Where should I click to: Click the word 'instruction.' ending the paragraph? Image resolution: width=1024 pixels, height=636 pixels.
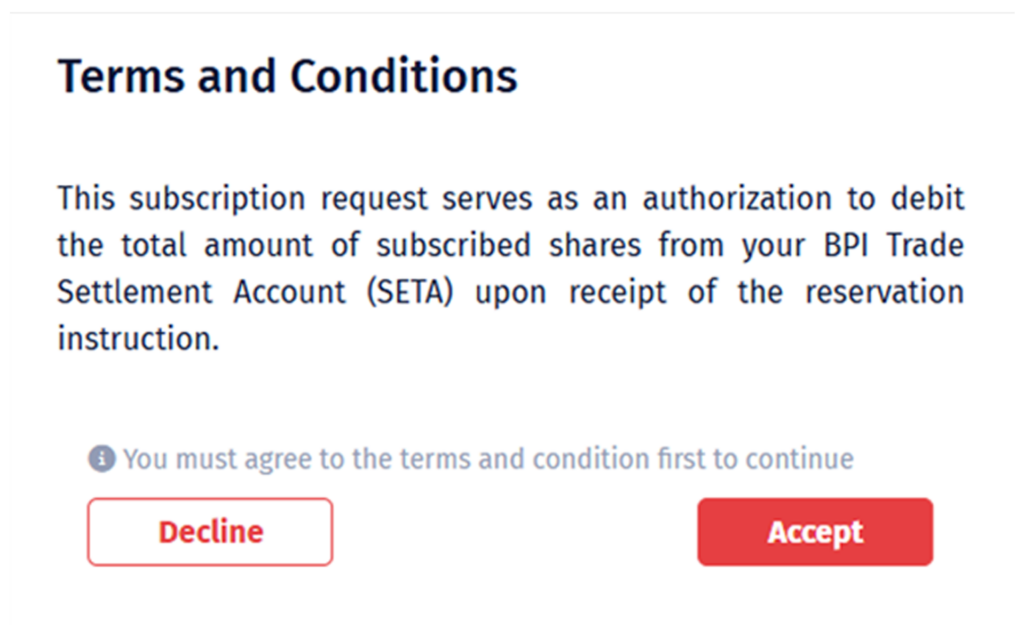[x=138, y=339]
